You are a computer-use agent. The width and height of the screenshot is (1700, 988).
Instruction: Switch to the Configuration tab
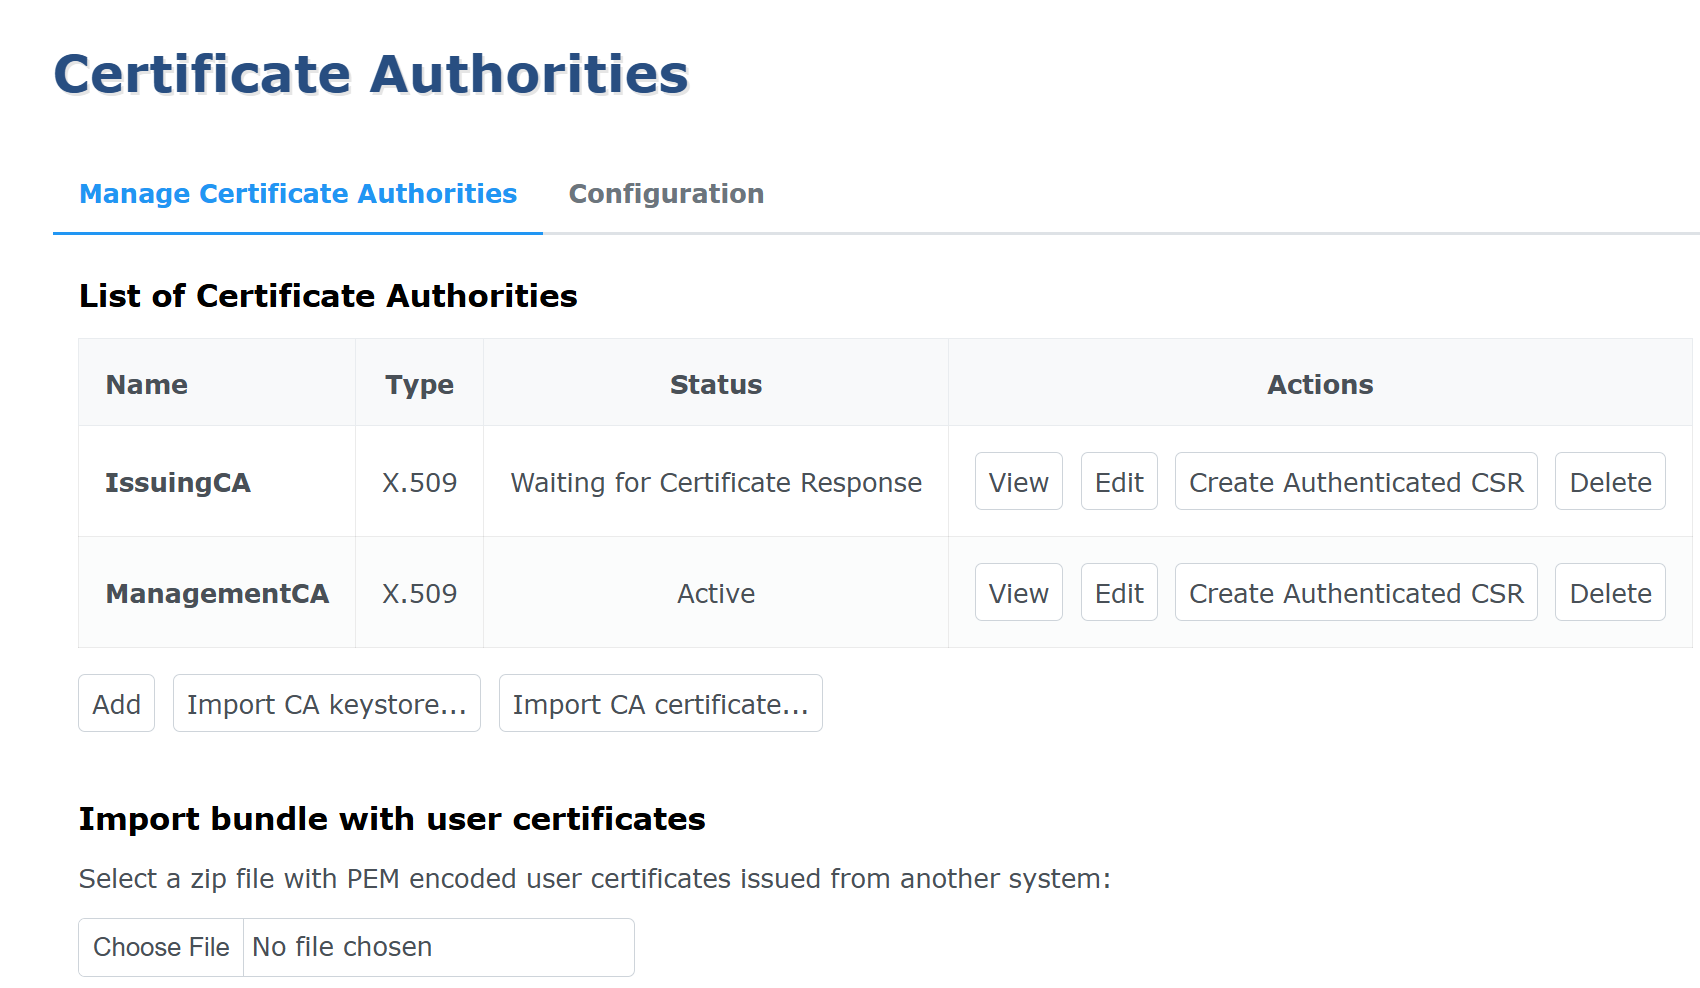[666, 194]
